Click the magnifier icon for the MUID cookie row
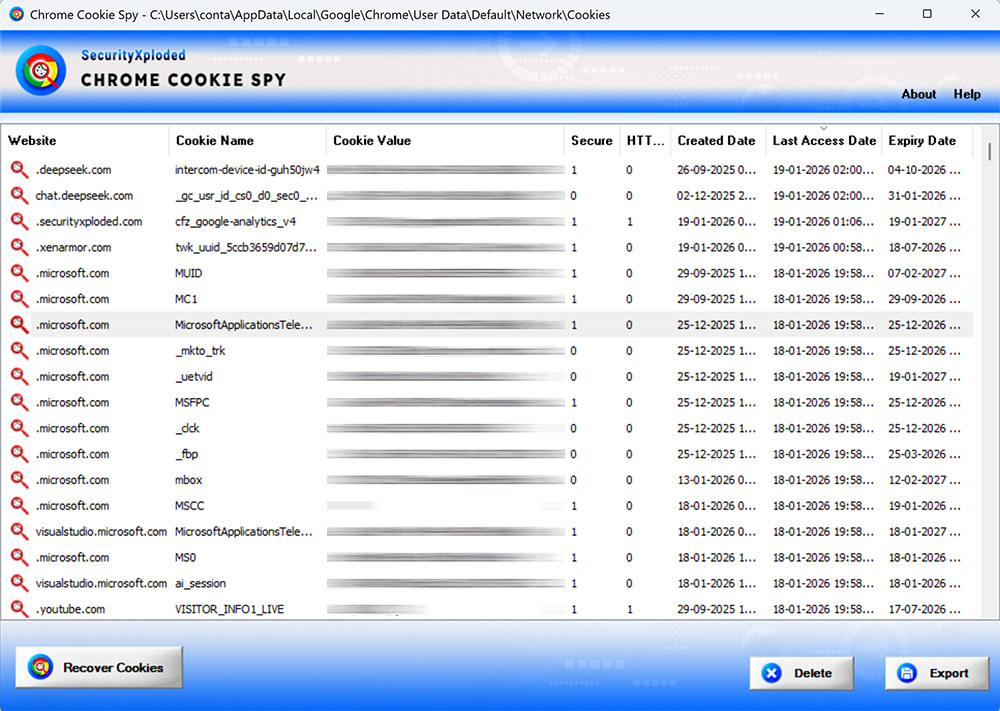1000x711 pixels. (x=17, y=272)
